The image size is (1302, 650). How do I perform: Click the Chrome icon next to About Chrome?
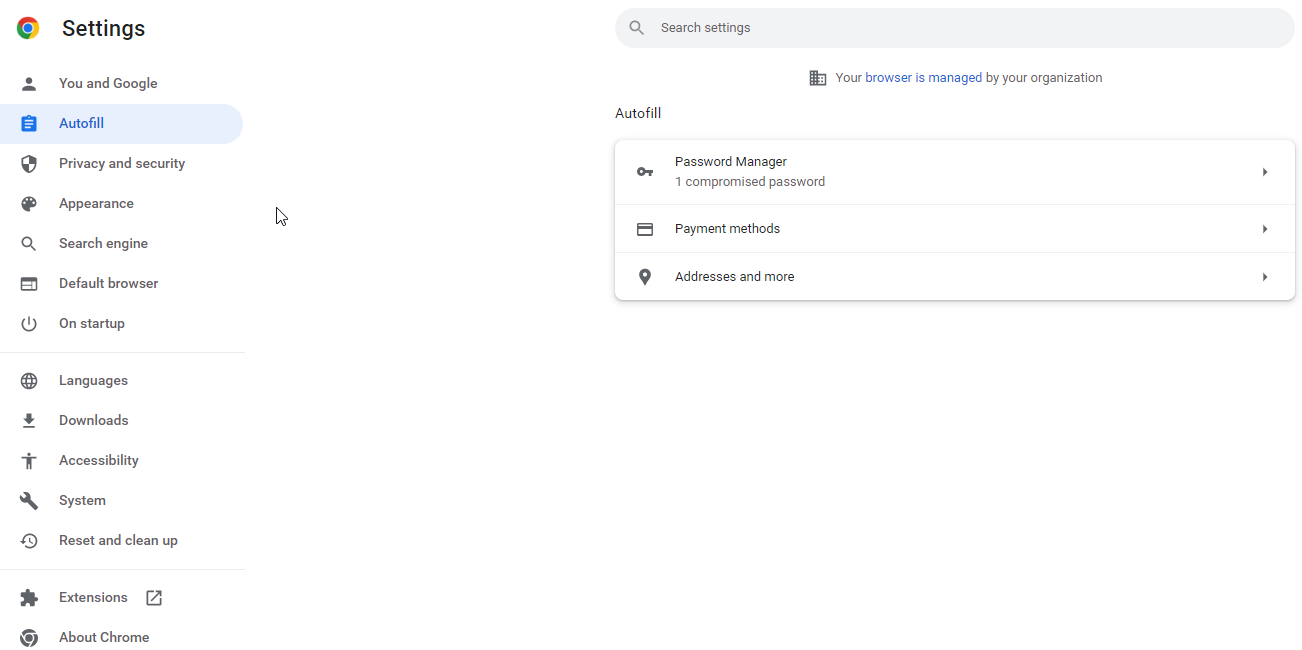pyautogui.click(x=29, y=638)
